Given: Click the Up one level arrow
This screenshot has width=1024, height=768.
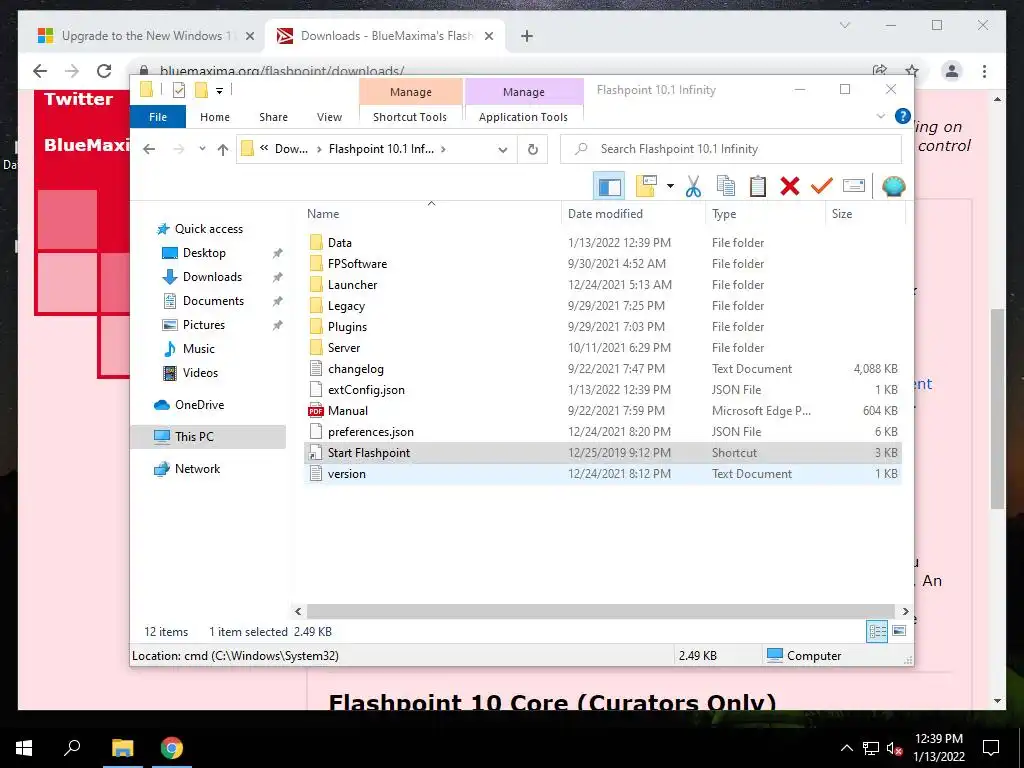Looking at the screenshot, I should click(x=223, y=150).
